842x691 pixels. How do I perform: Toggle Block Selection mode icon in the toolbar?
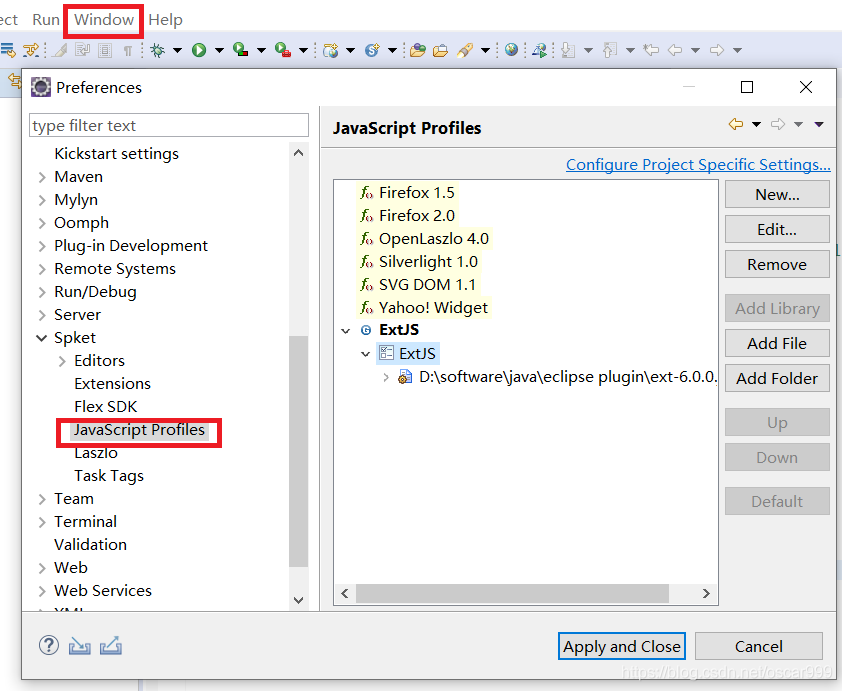coord(105,50)
